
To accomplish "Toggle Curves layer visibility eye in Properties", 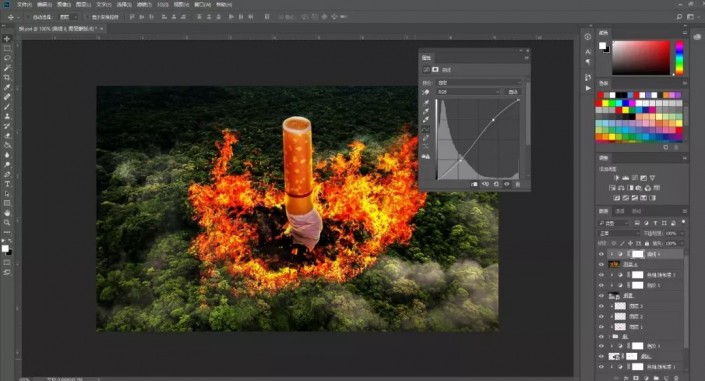I will click(507, 184).
